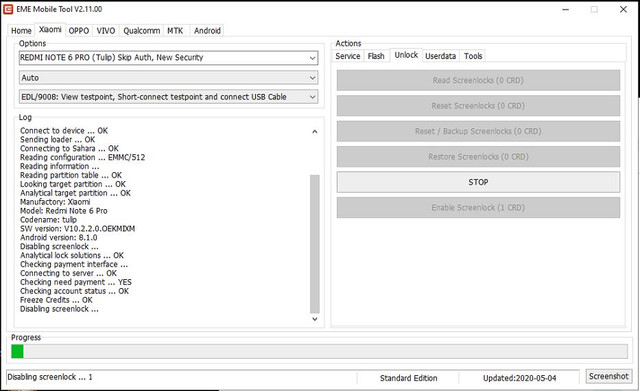Click the log scrollbar down arrow
The height and width of the screenshot is (391, 640).
point(315,319)
